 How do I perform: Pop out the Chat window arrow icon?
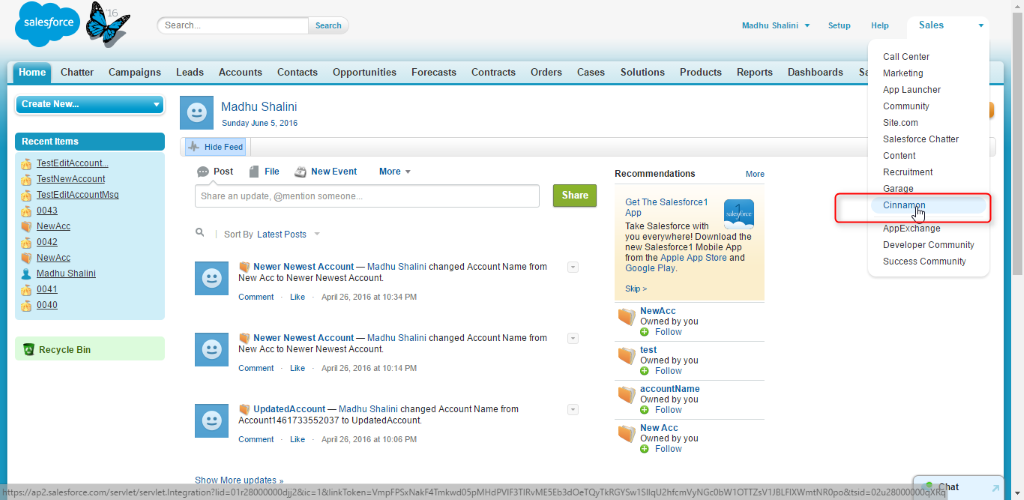point(995,488)
